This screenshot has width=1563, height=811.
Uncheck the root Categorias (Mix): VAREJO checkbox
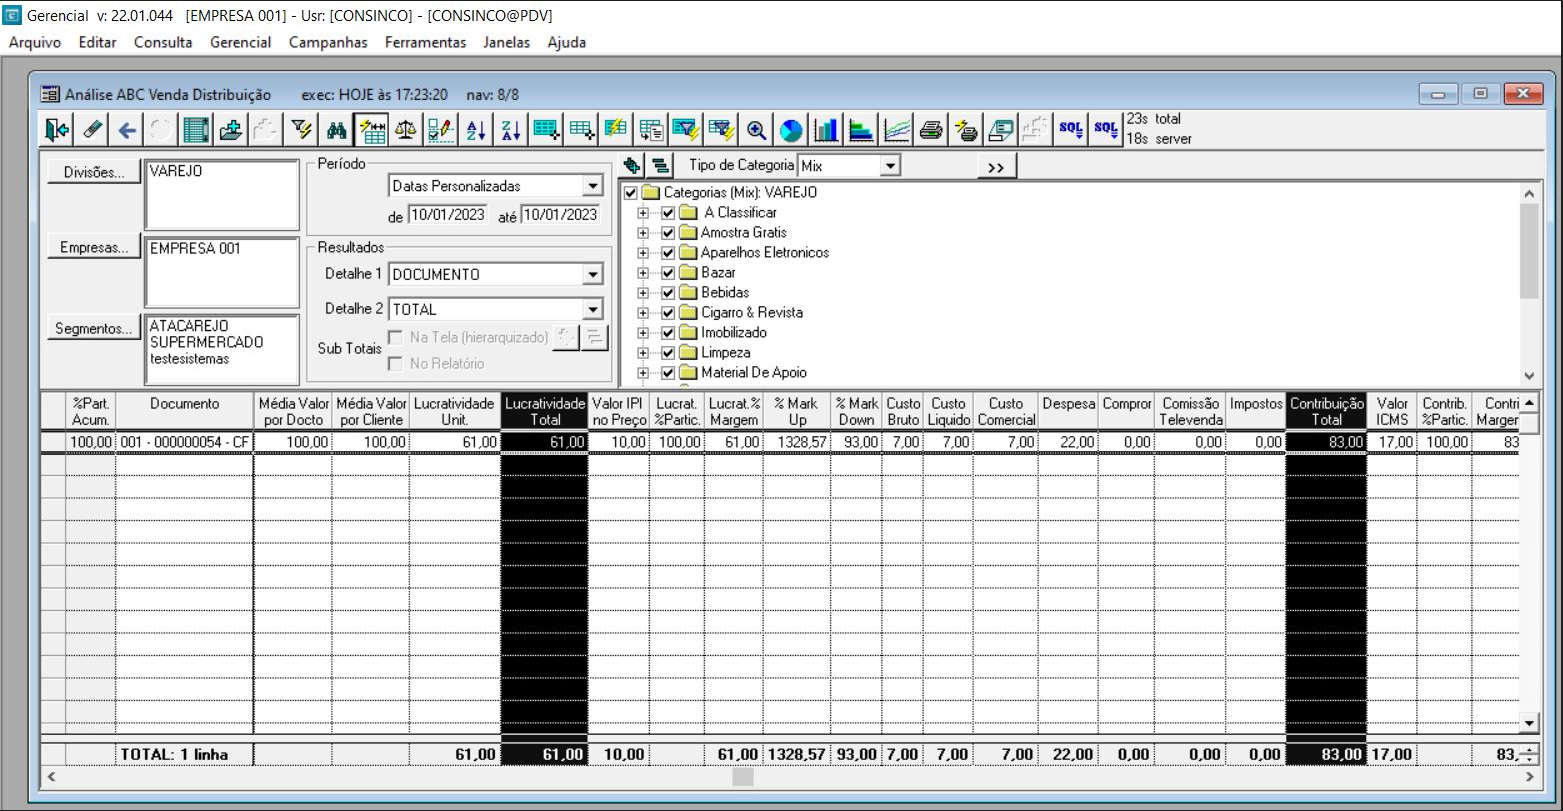click(630, 193)
